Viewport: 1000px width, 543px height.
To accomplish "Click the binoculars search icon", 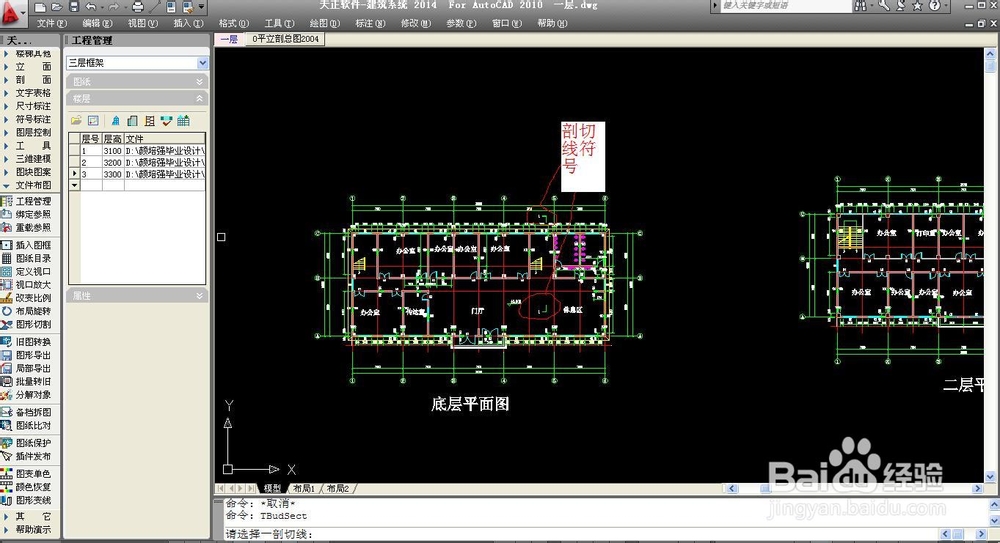I will [861, 6].
